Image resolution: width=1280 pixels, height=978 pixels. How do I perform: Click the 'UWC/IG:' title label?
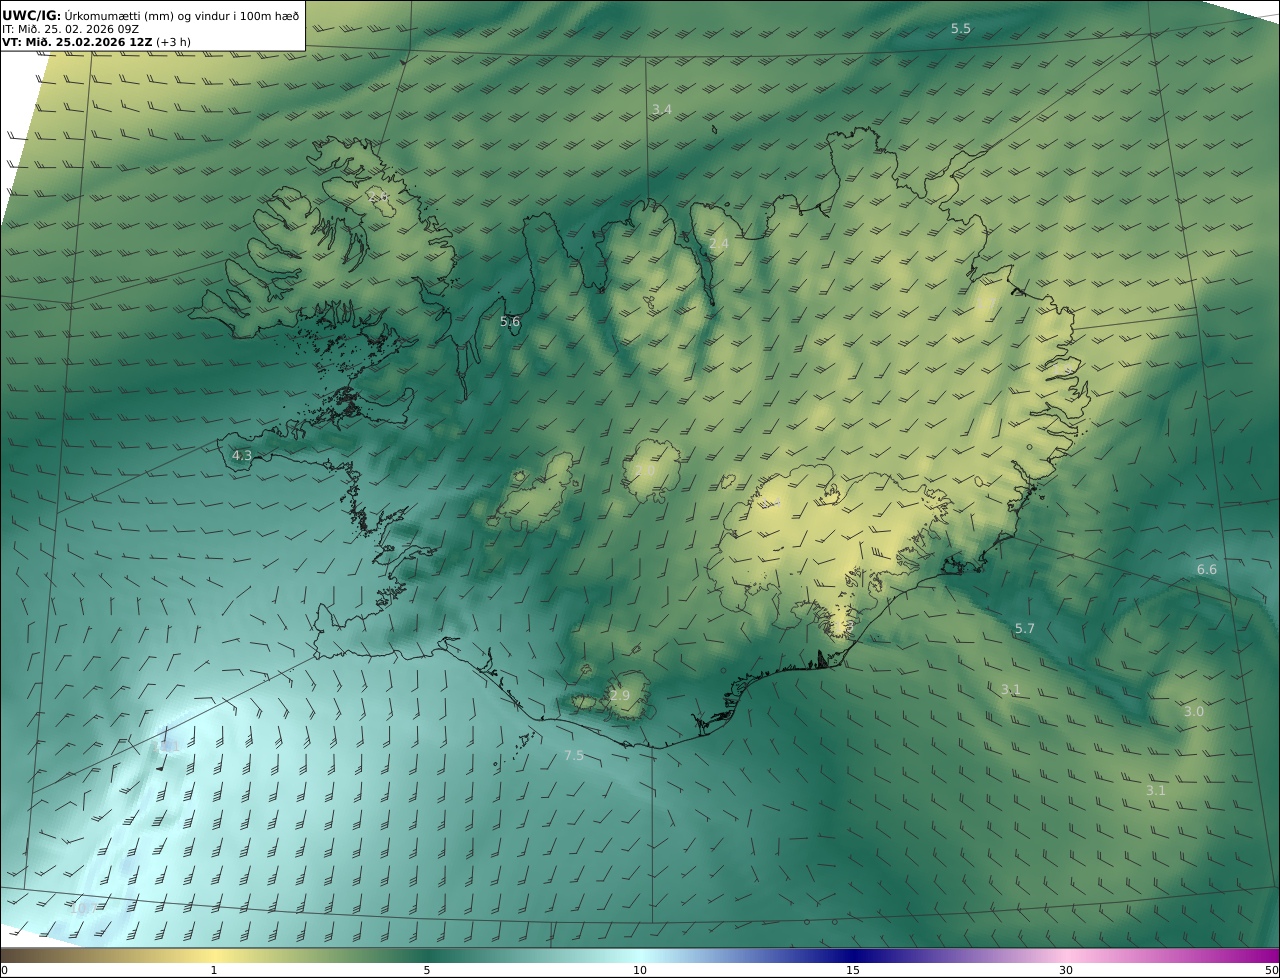(32, 15)
